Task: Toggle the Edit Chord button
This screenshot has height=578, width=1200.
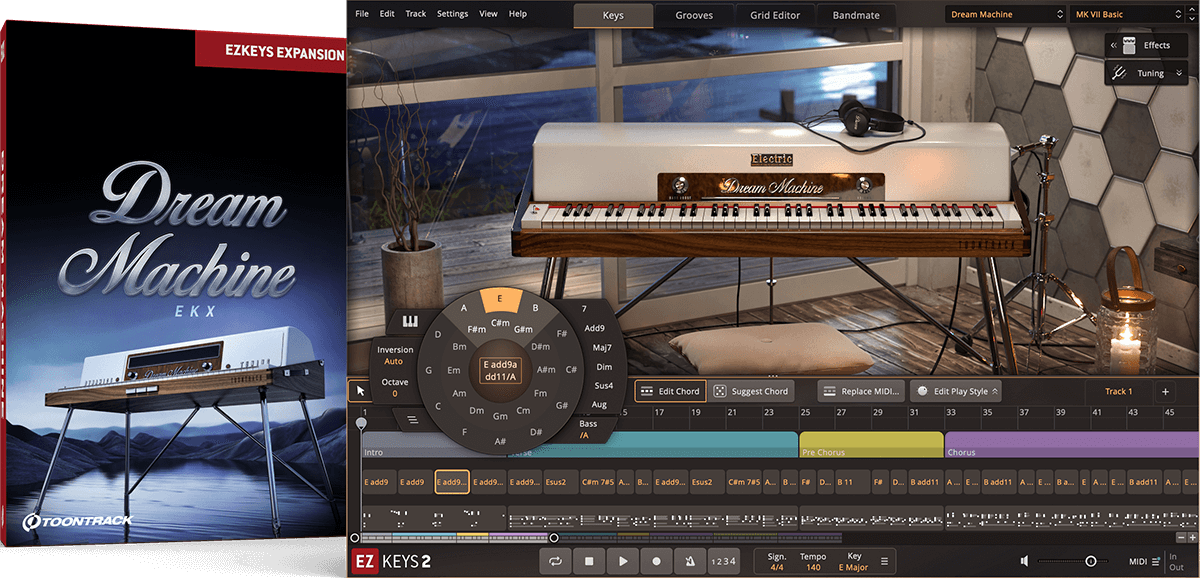Action: [x=670, y=391]
